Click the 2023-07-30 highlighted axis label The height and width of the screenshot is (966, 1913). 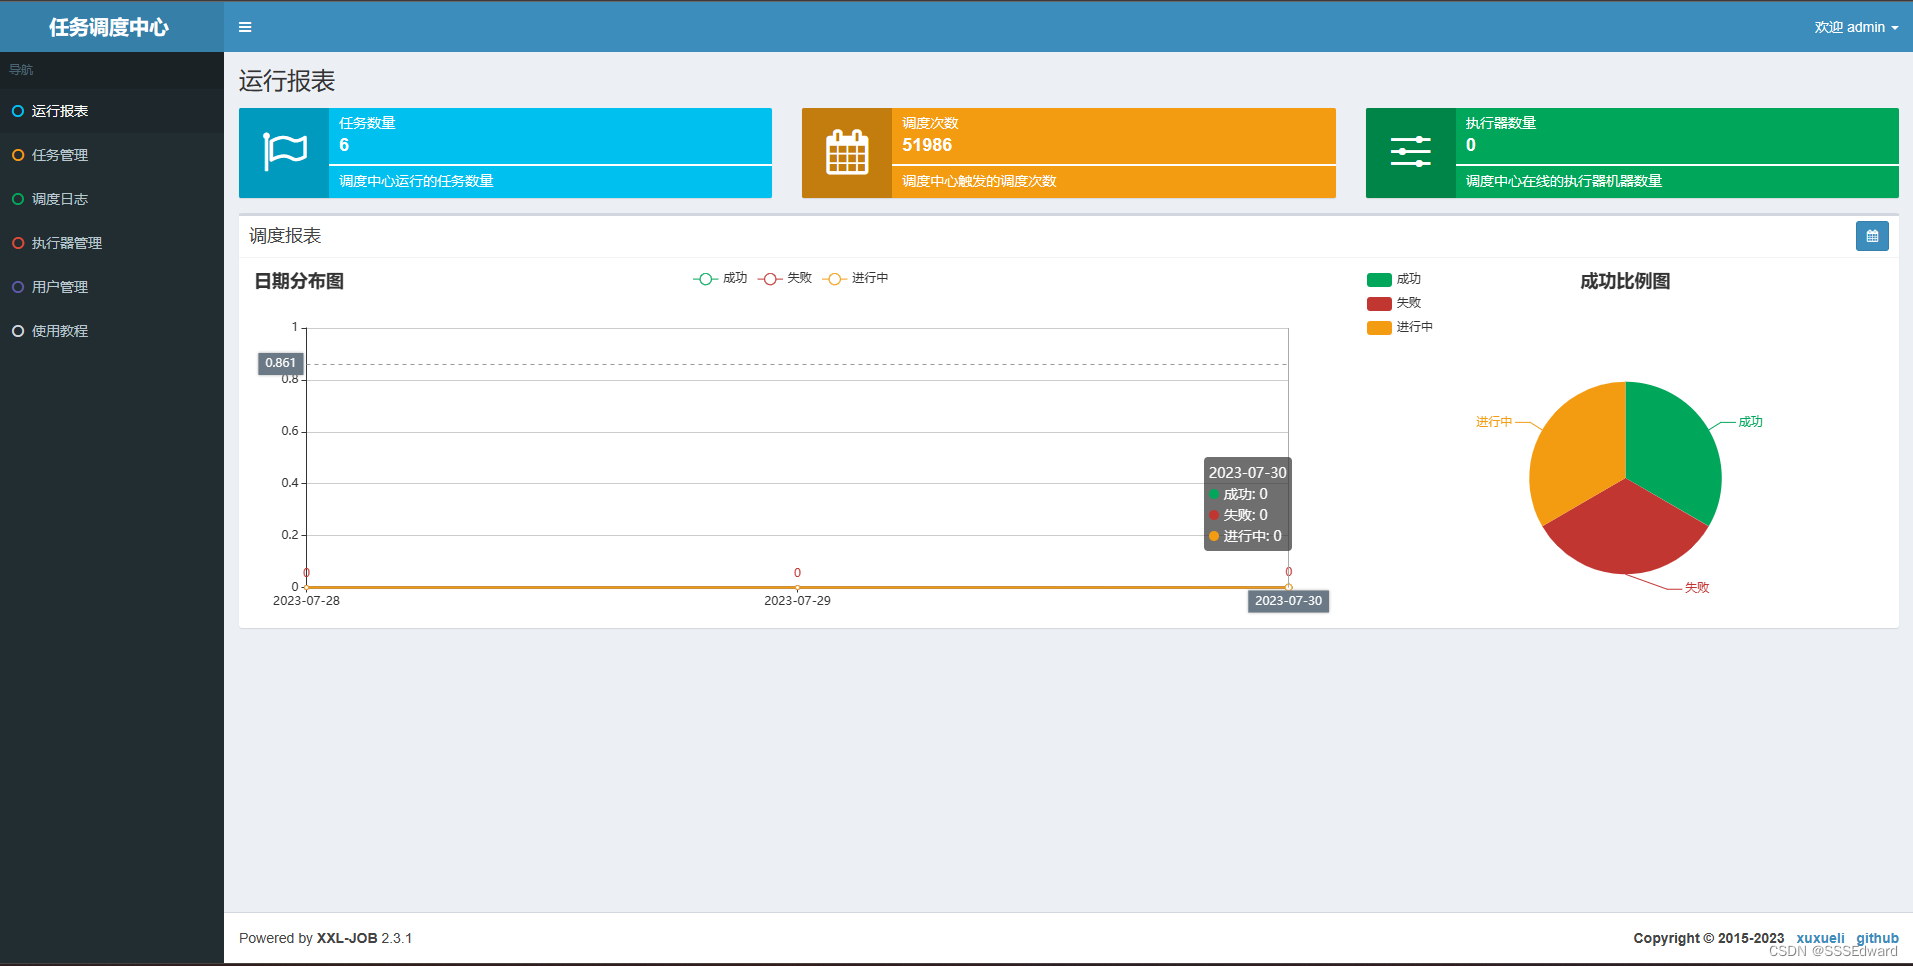click(1288, 601)
